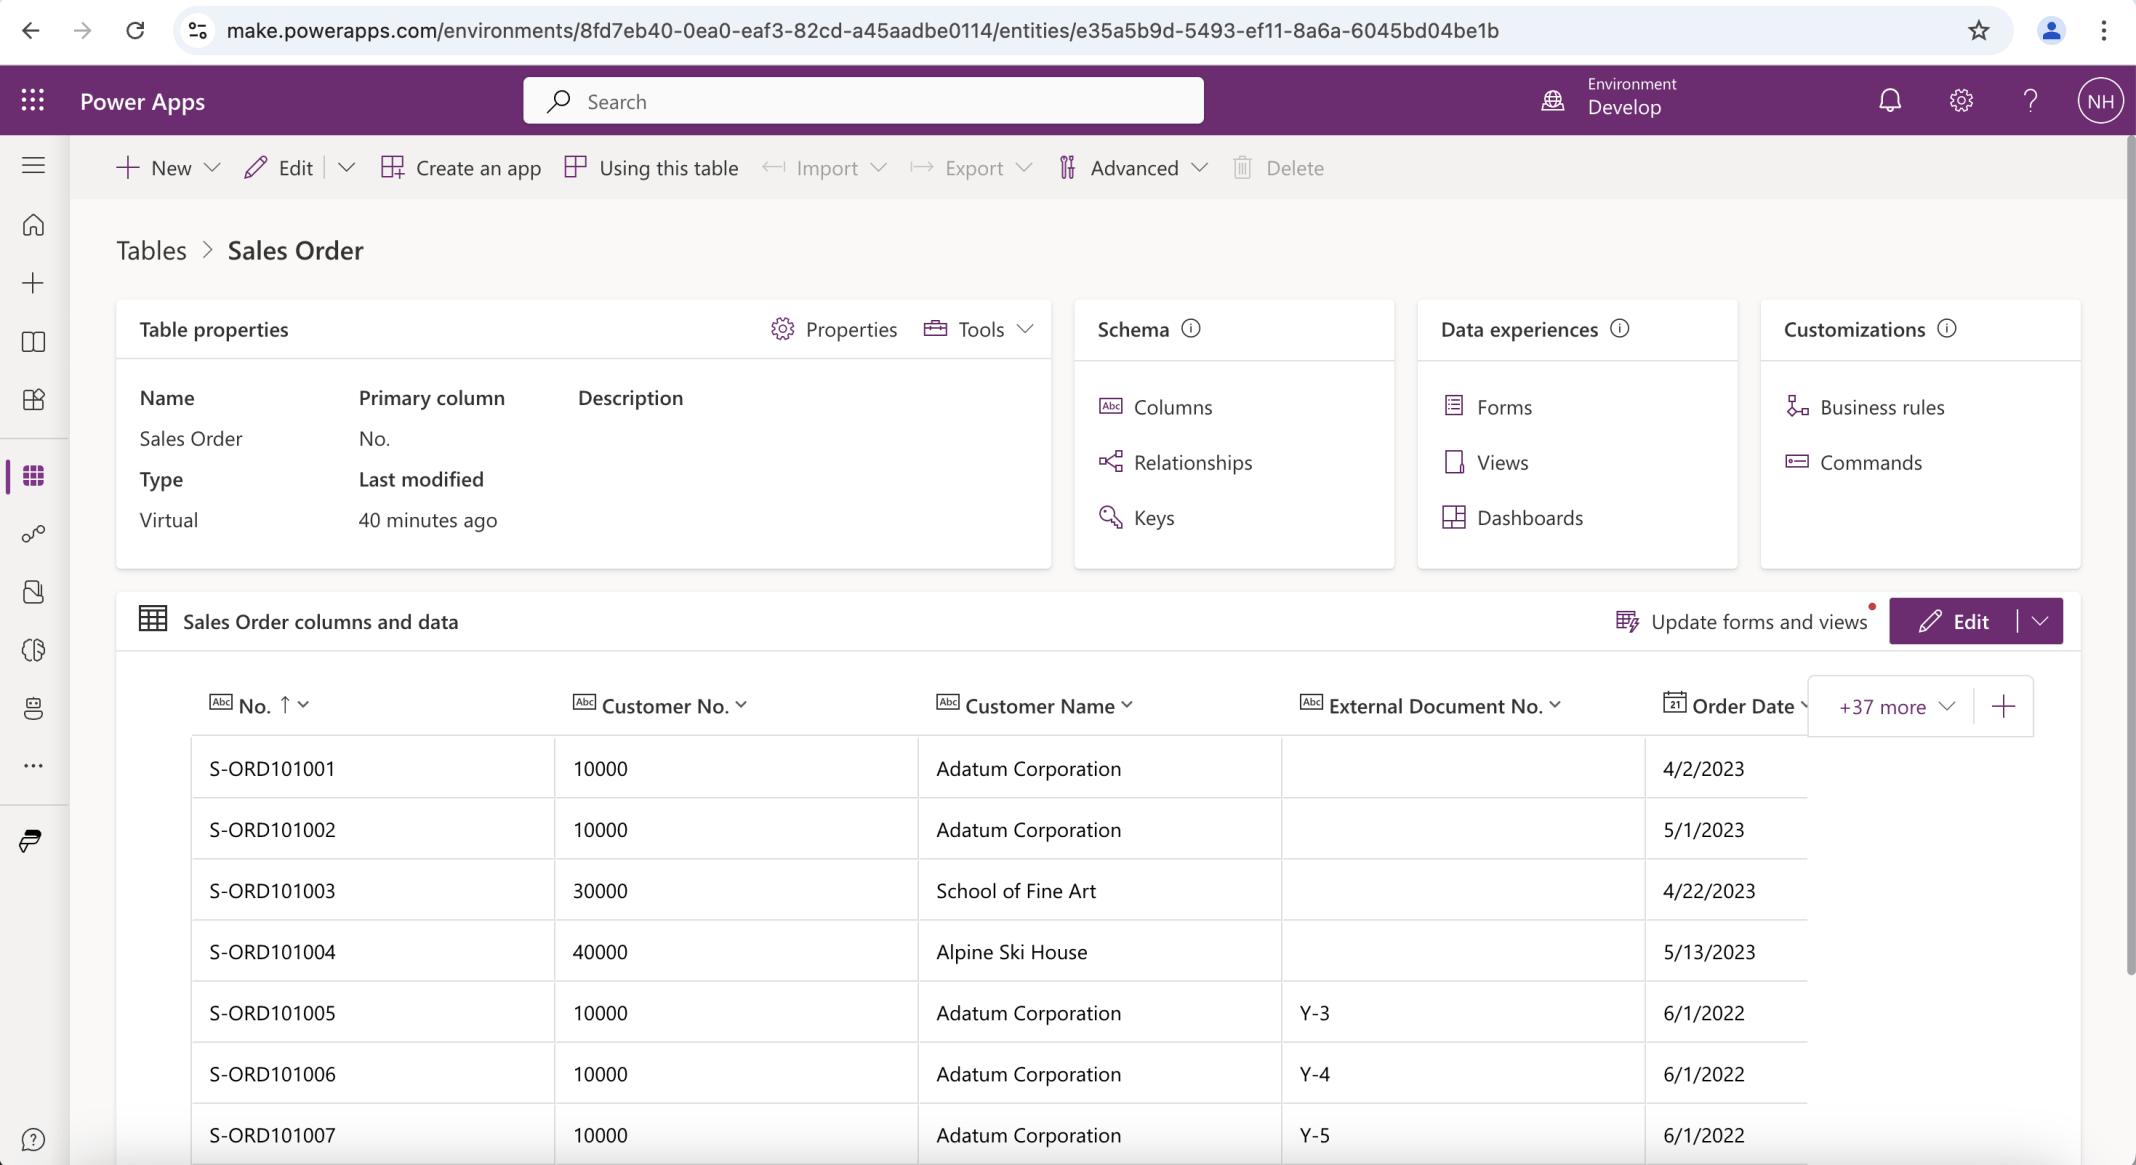Click the notifications bell icon
Image resolution: width=2136 pixels, height=1165 pixels.
coord(1889,100)
